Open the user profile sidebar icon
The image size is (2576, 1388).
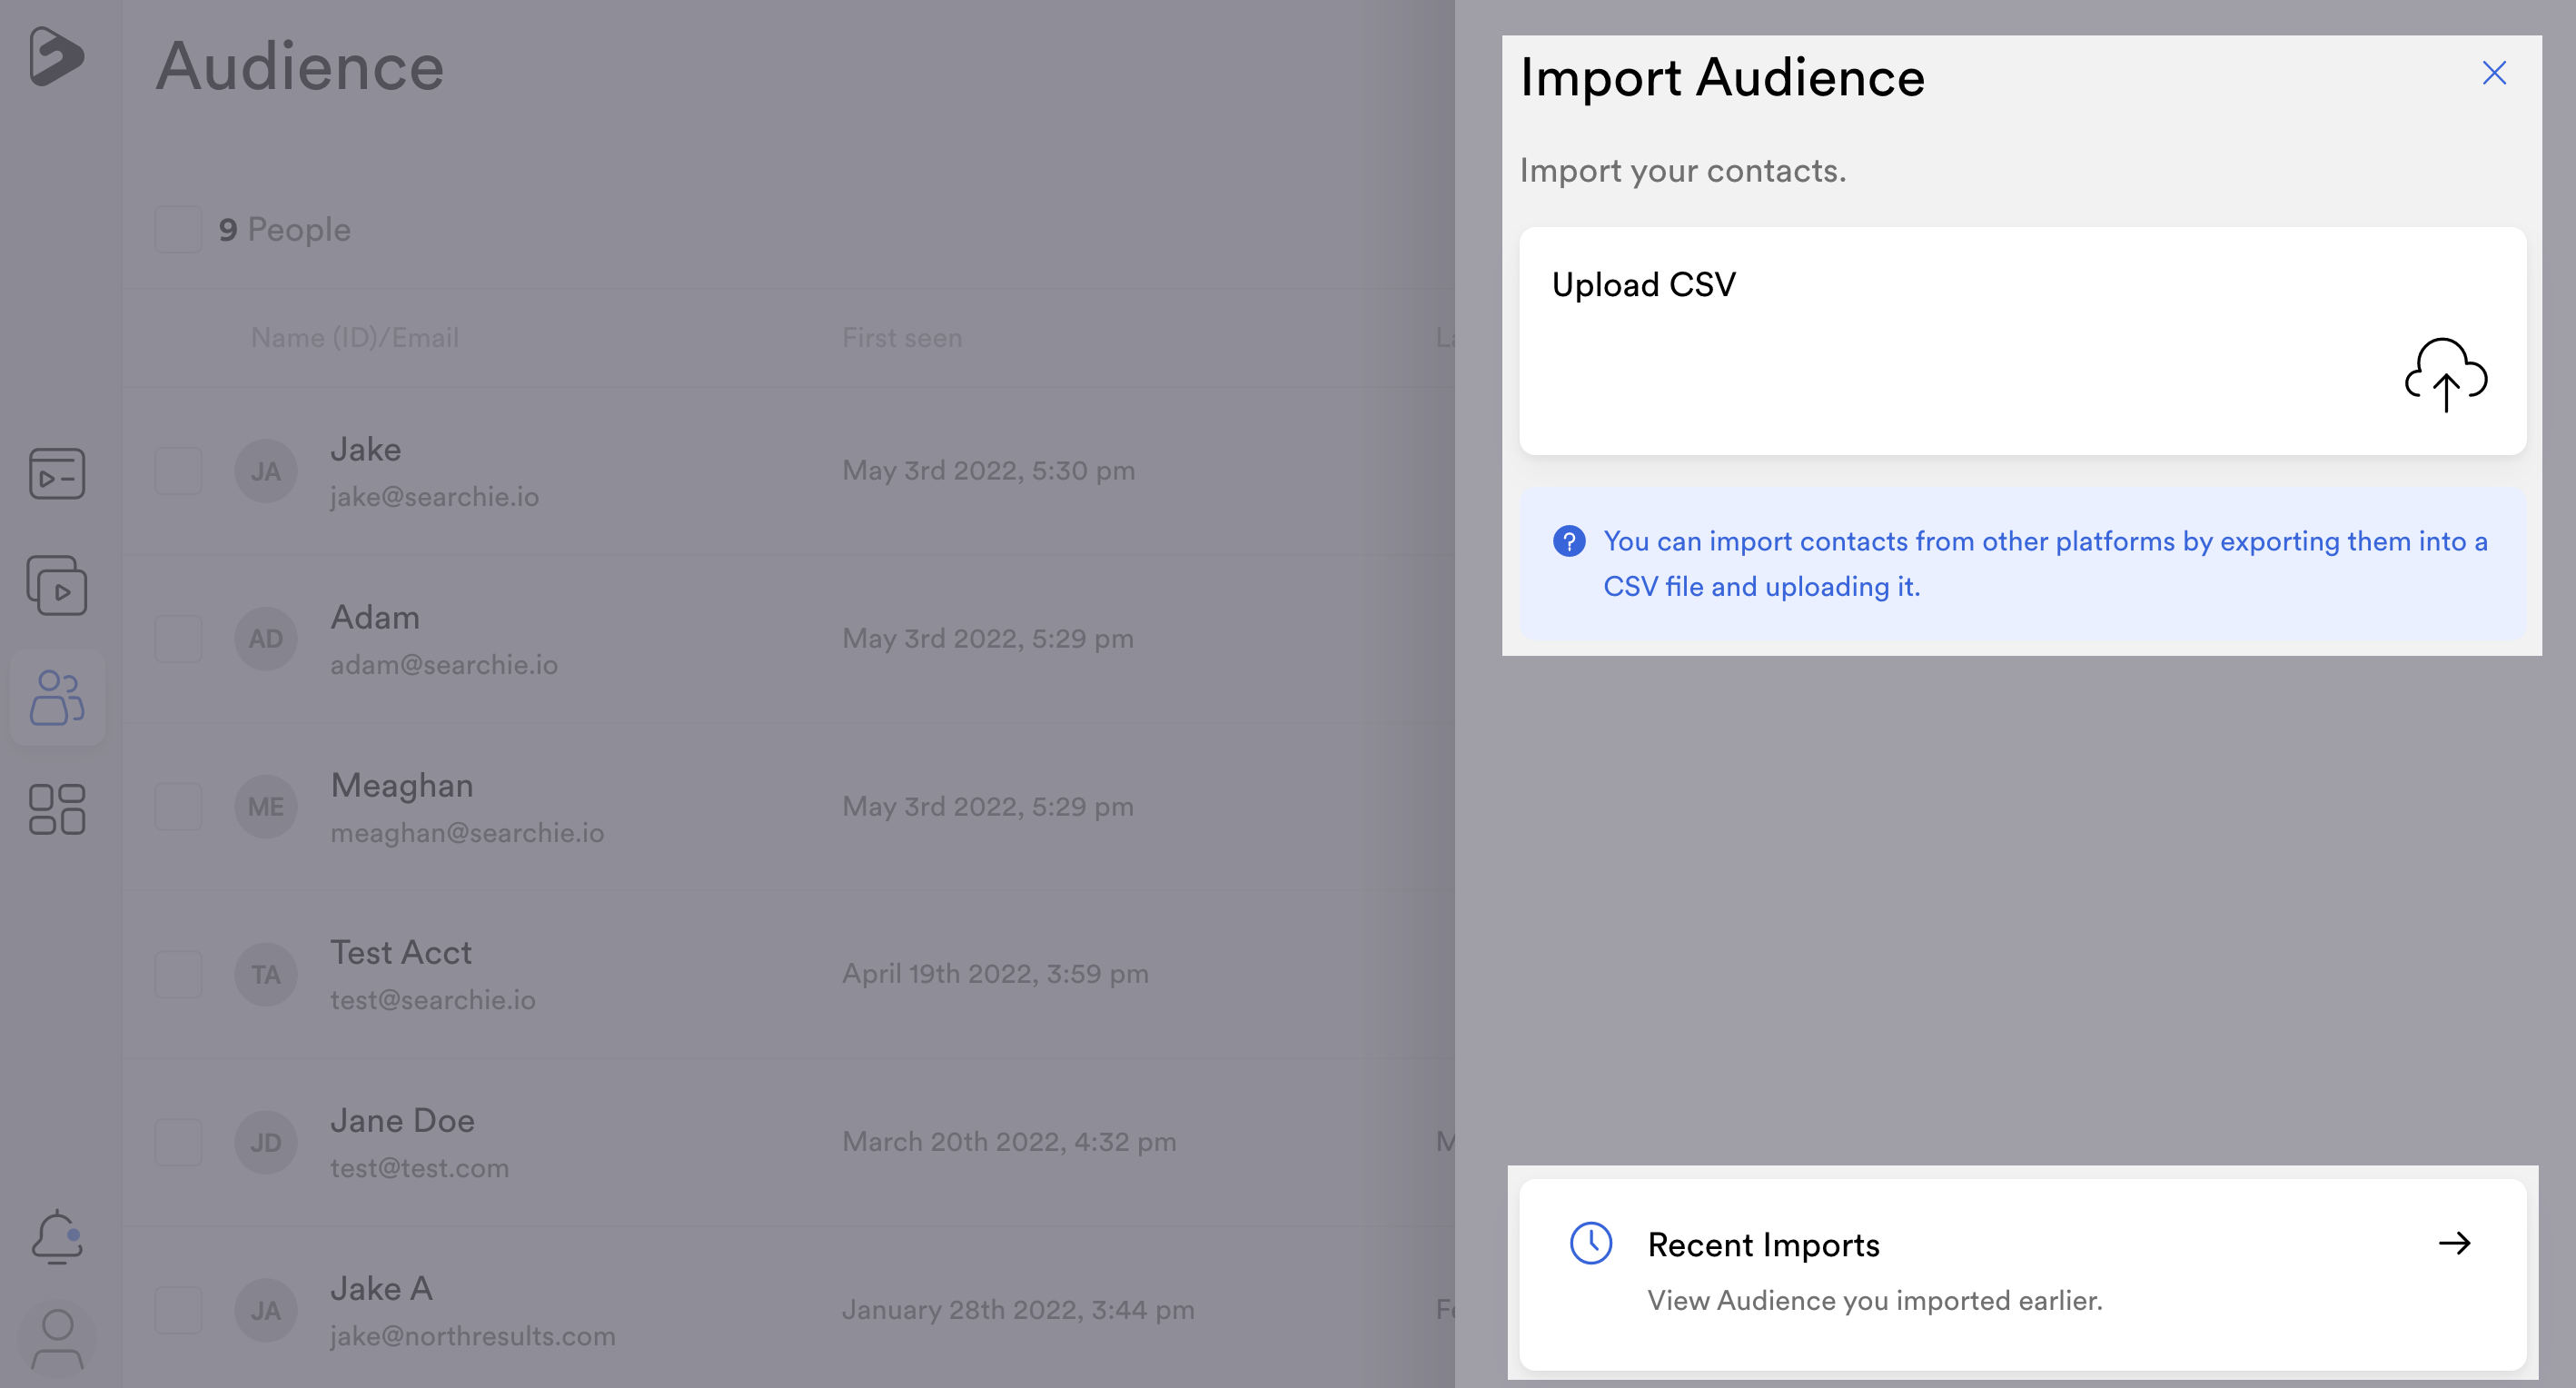click(57, 1339)
